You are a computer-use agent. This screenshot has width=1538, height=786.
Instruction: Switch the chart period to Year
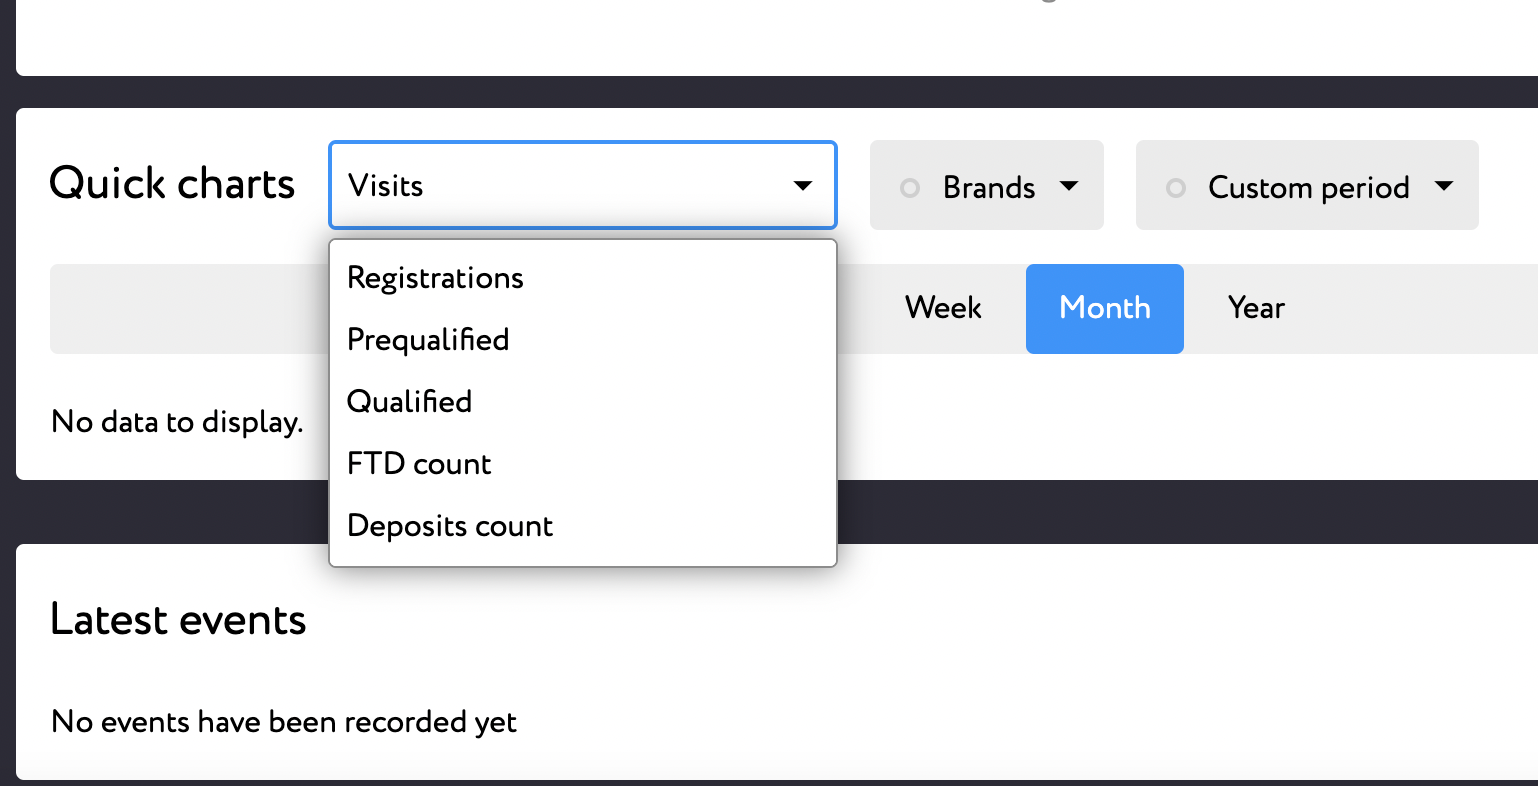pos(1256,308)
